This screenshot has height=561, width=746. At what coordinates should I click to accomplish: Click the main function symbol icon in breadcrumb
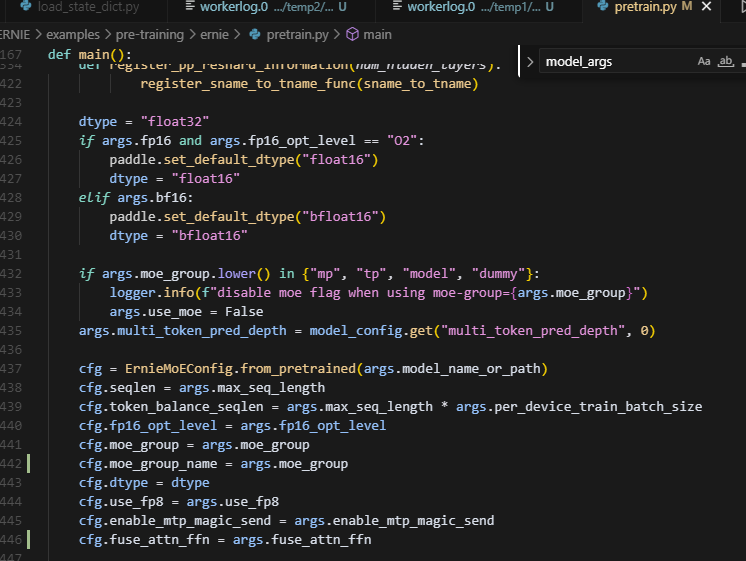point(352,34)
